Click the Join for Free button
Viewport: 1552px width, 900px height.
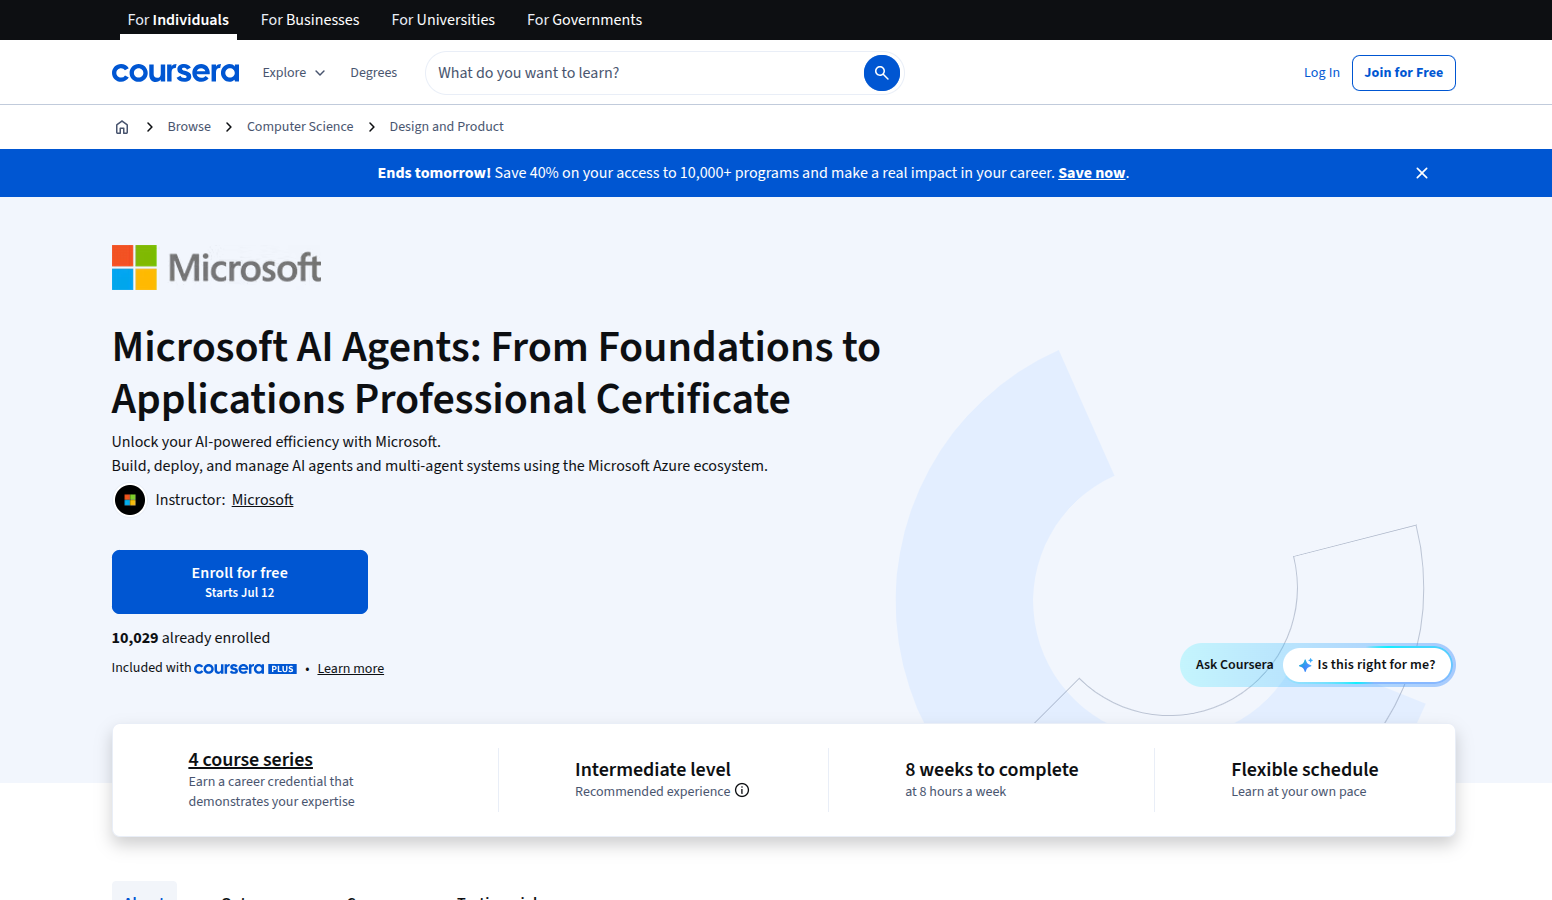[x=1404, y=73]
